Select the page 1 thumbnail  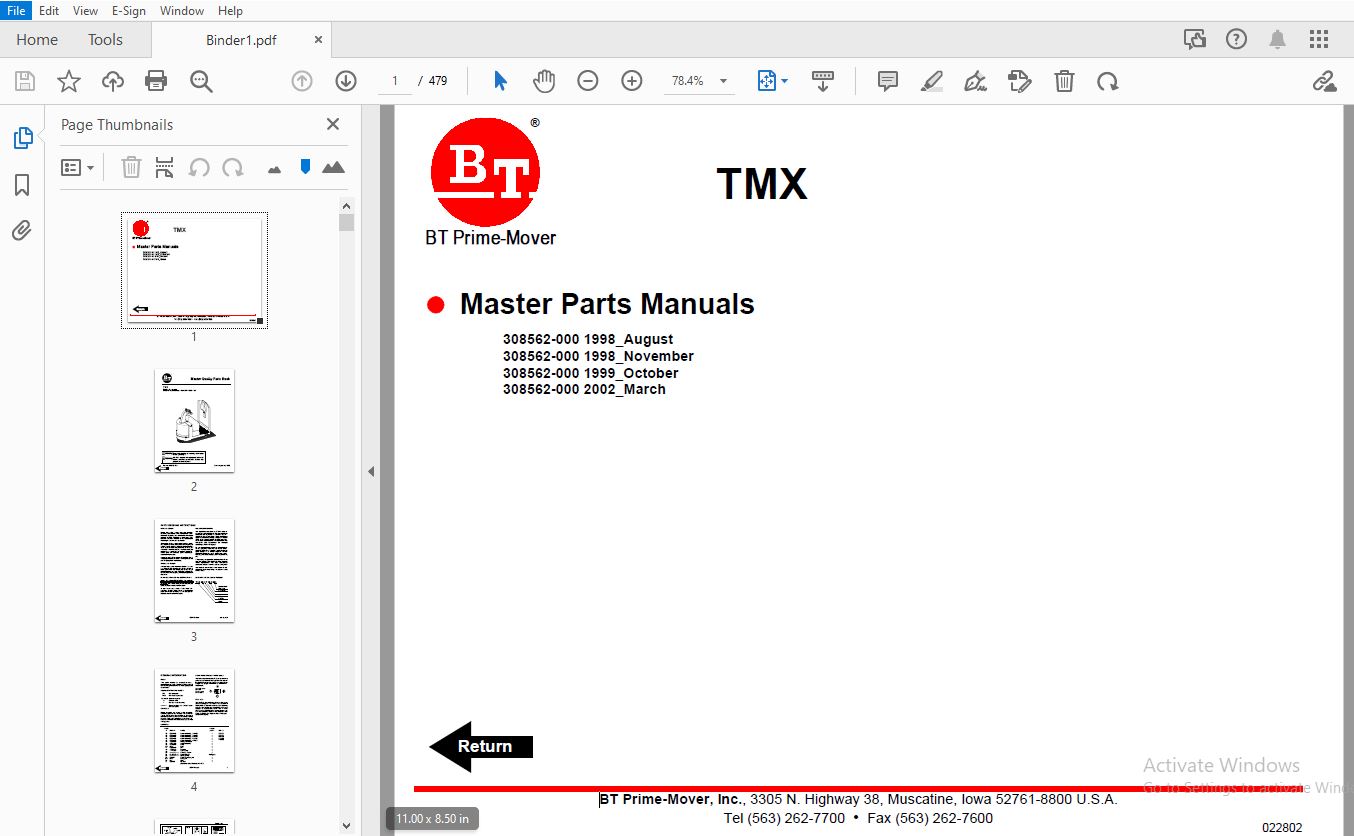tap(194, 270)
